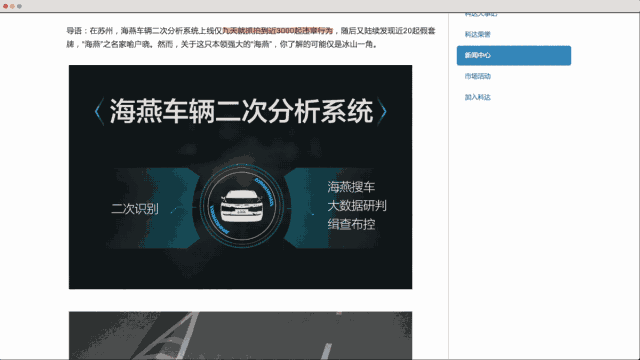Viewport: 640px width, 360px height.
Task: Click the highlighted phrase in the intro paragraph
Action: pos(278,31)
